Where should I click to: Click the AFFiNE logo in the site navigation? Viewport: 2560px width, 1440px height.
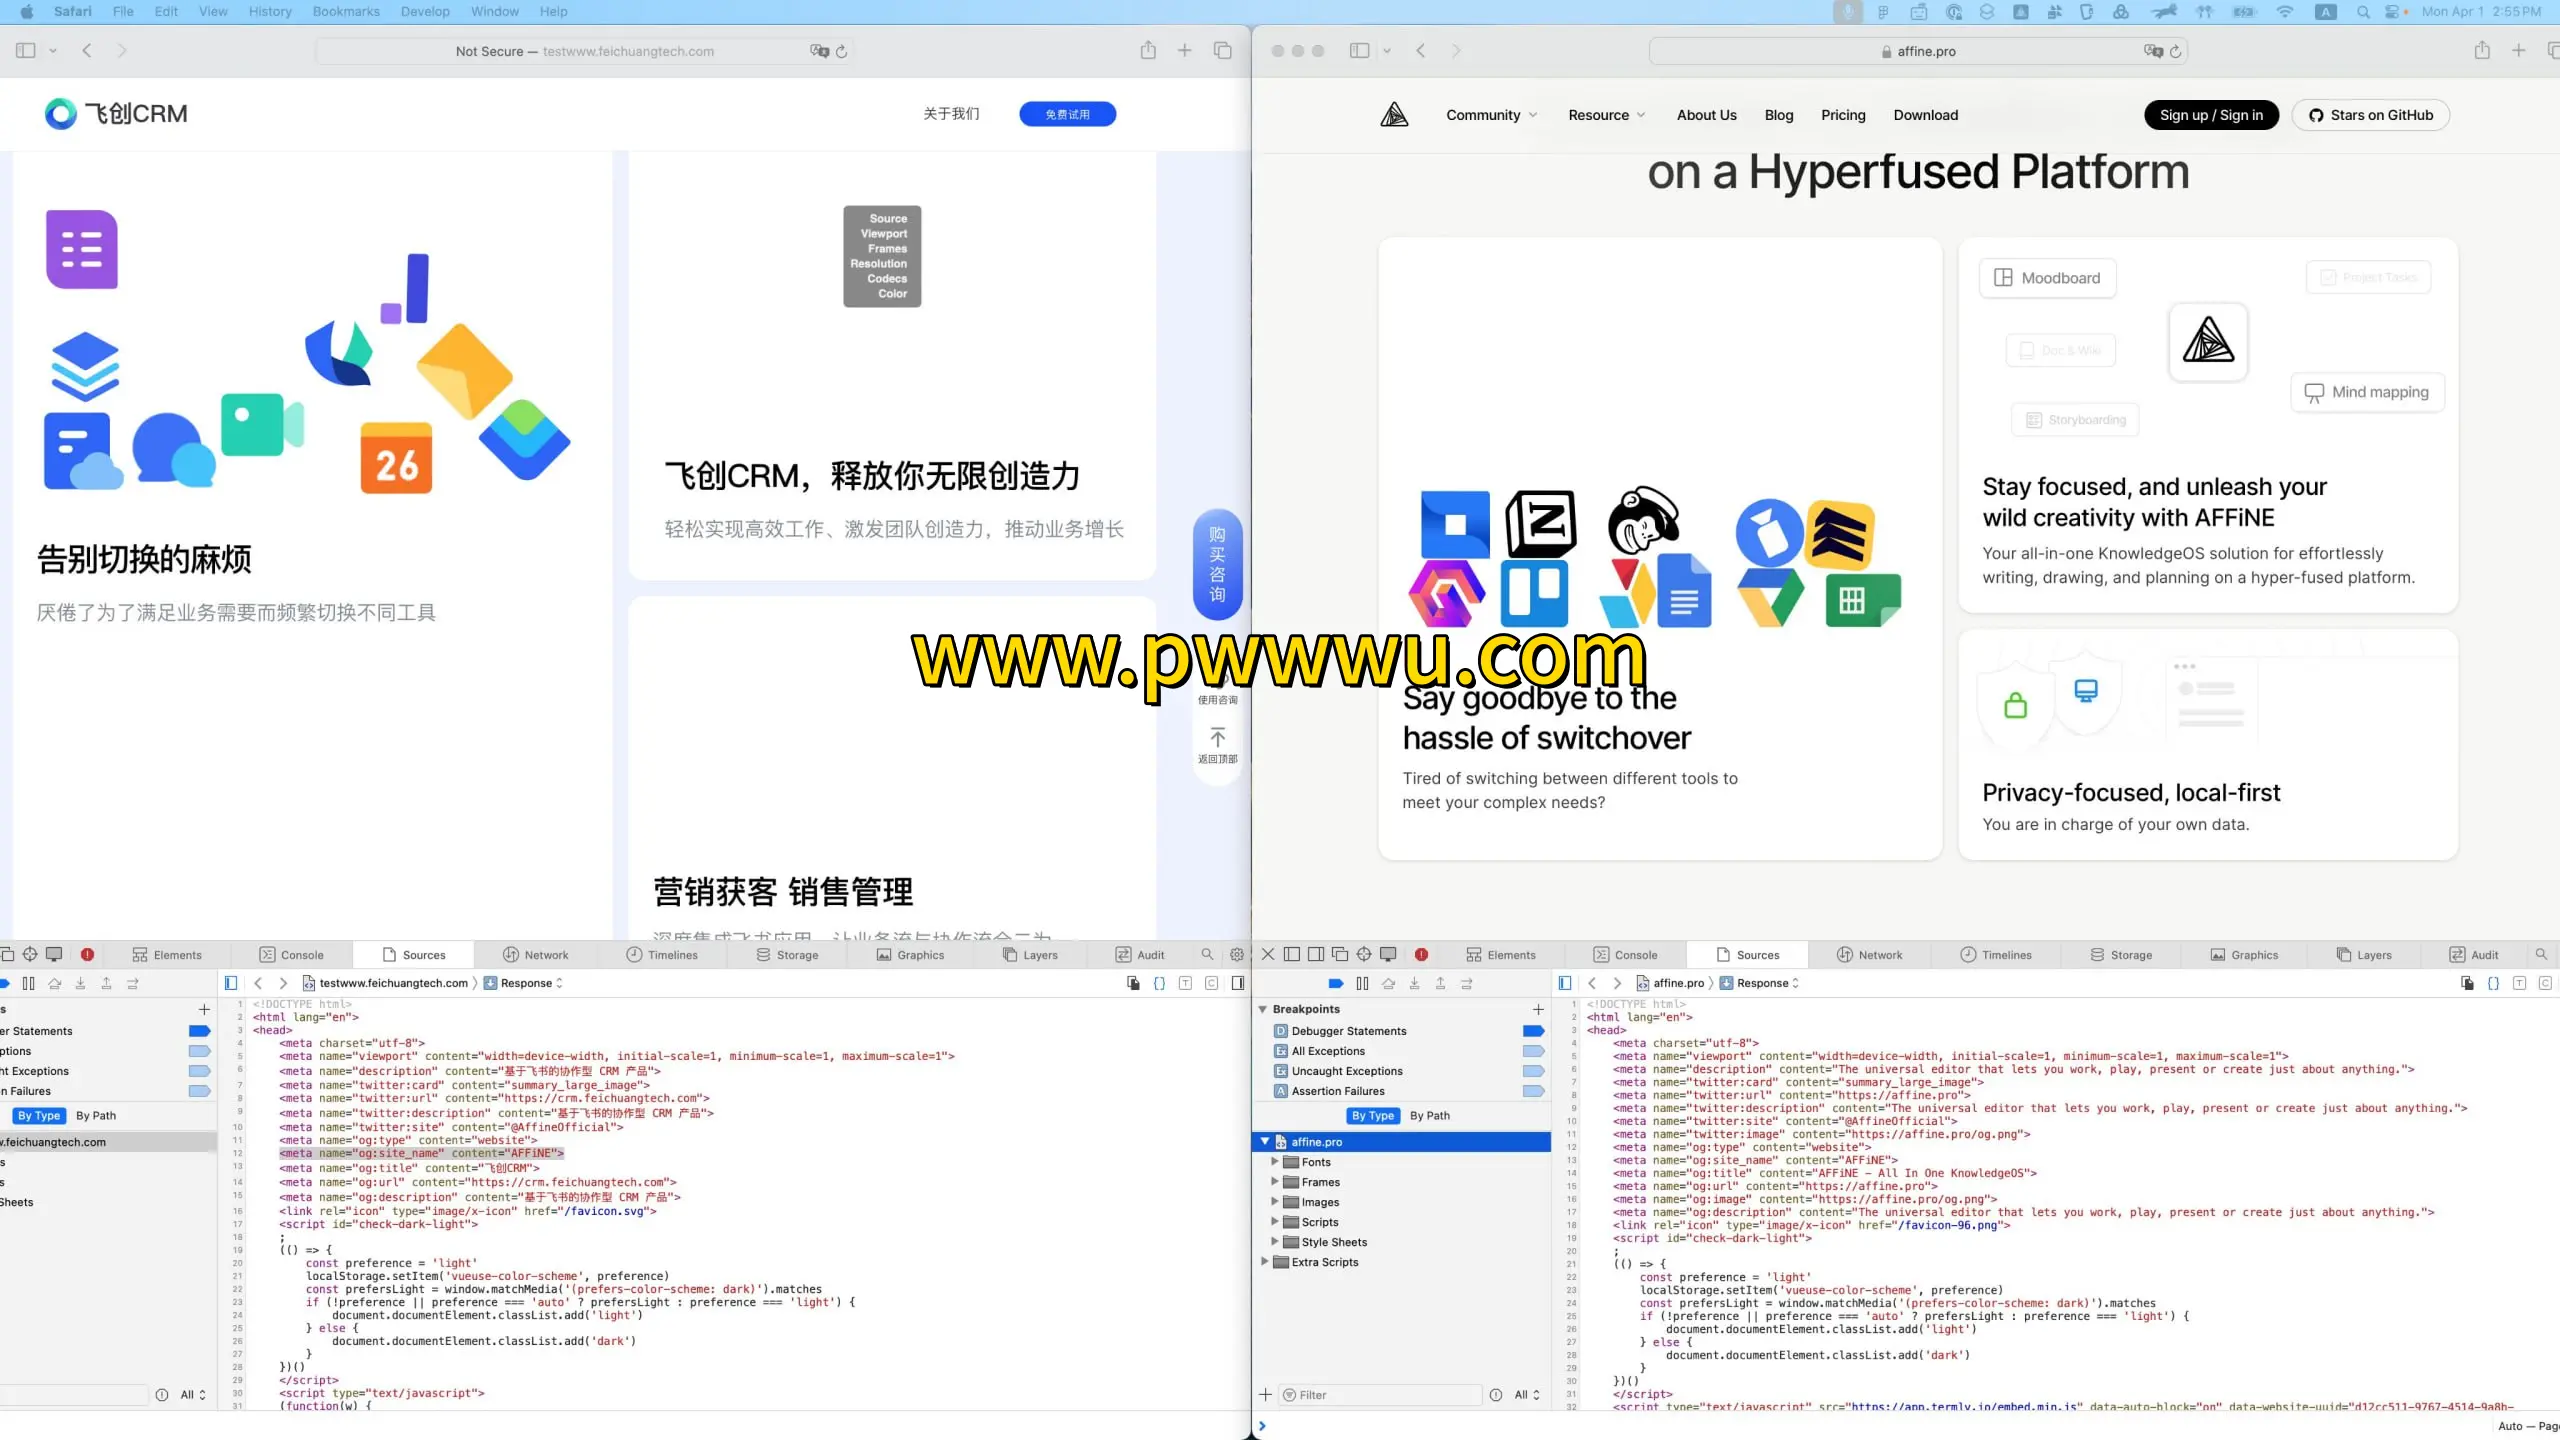[1394, 115]
